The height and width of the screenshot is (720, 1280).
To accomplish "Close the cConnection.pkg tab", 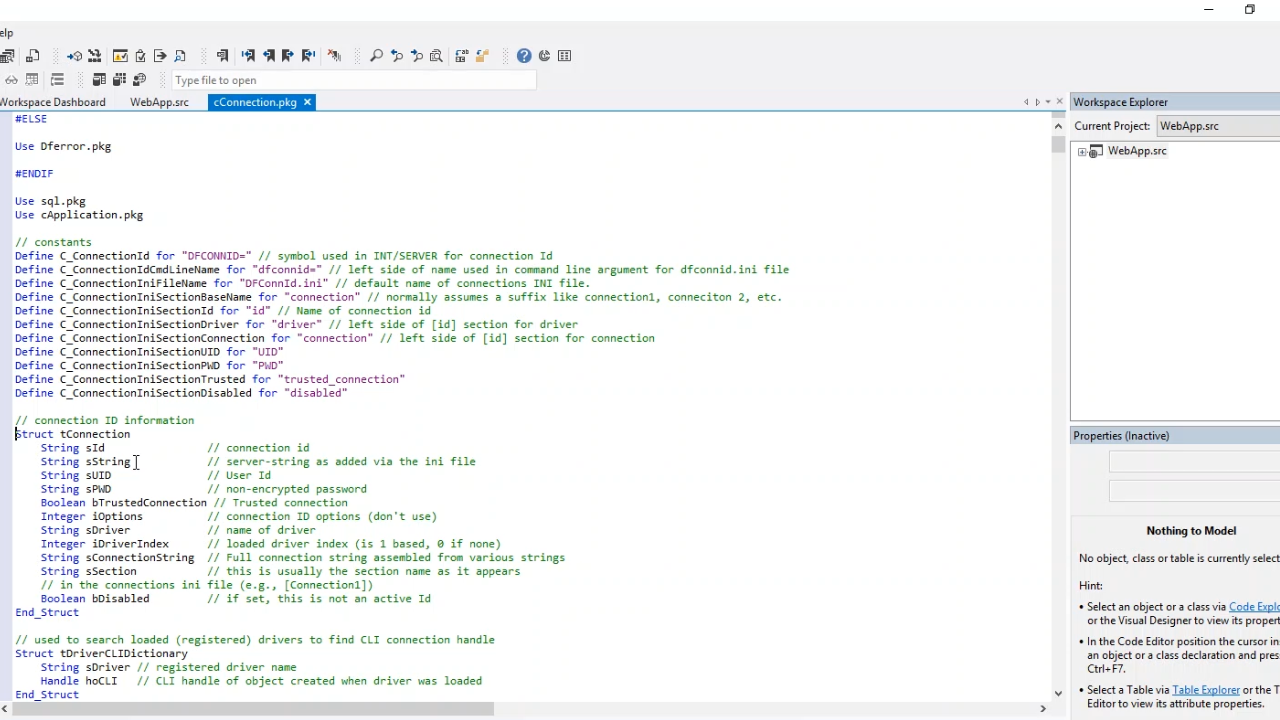I will (x=308, y=102).
